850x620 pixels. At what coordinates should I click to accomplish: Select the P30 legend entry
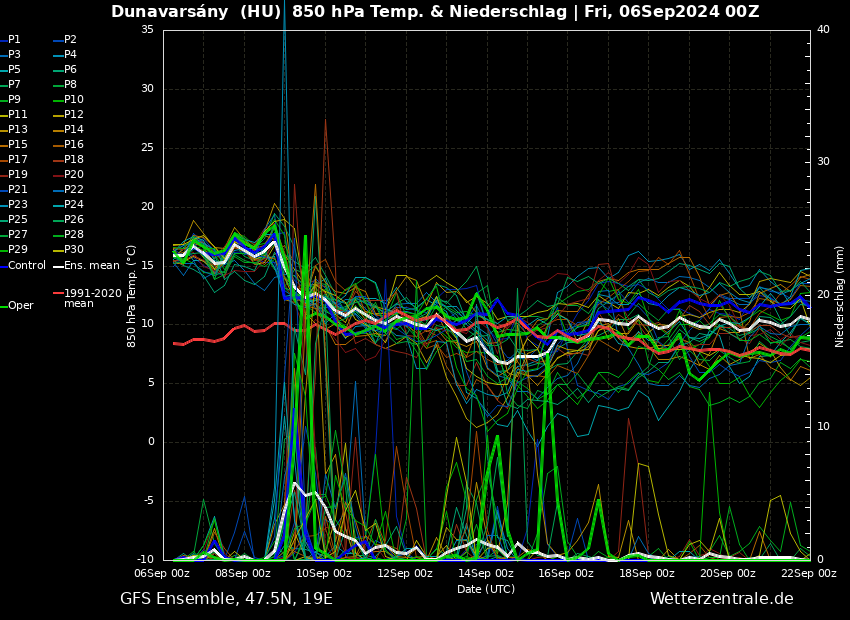(x=74, y=250)
